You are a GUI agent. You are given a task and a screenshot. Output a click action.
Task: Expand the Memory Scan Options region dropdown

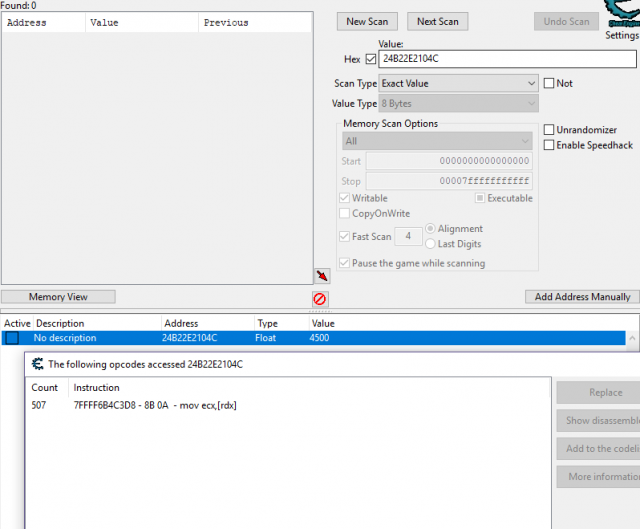[x=436, y=141]
